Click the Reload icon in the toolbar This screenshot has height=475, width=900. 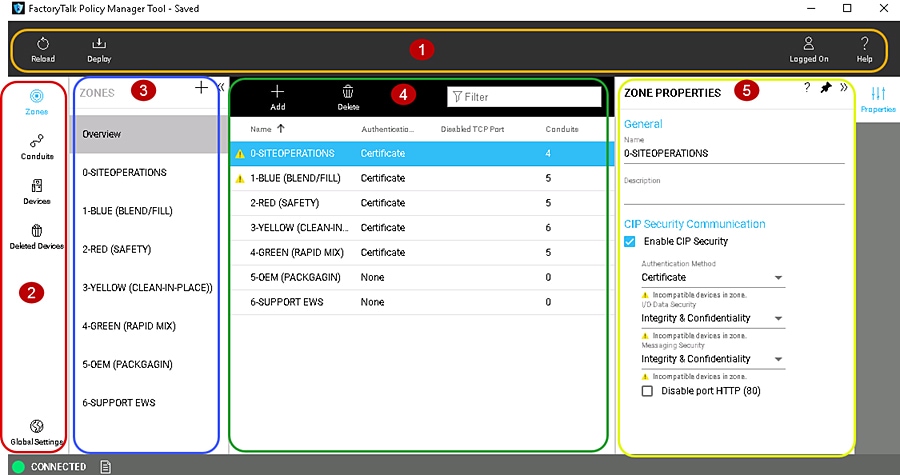[43, 44]
